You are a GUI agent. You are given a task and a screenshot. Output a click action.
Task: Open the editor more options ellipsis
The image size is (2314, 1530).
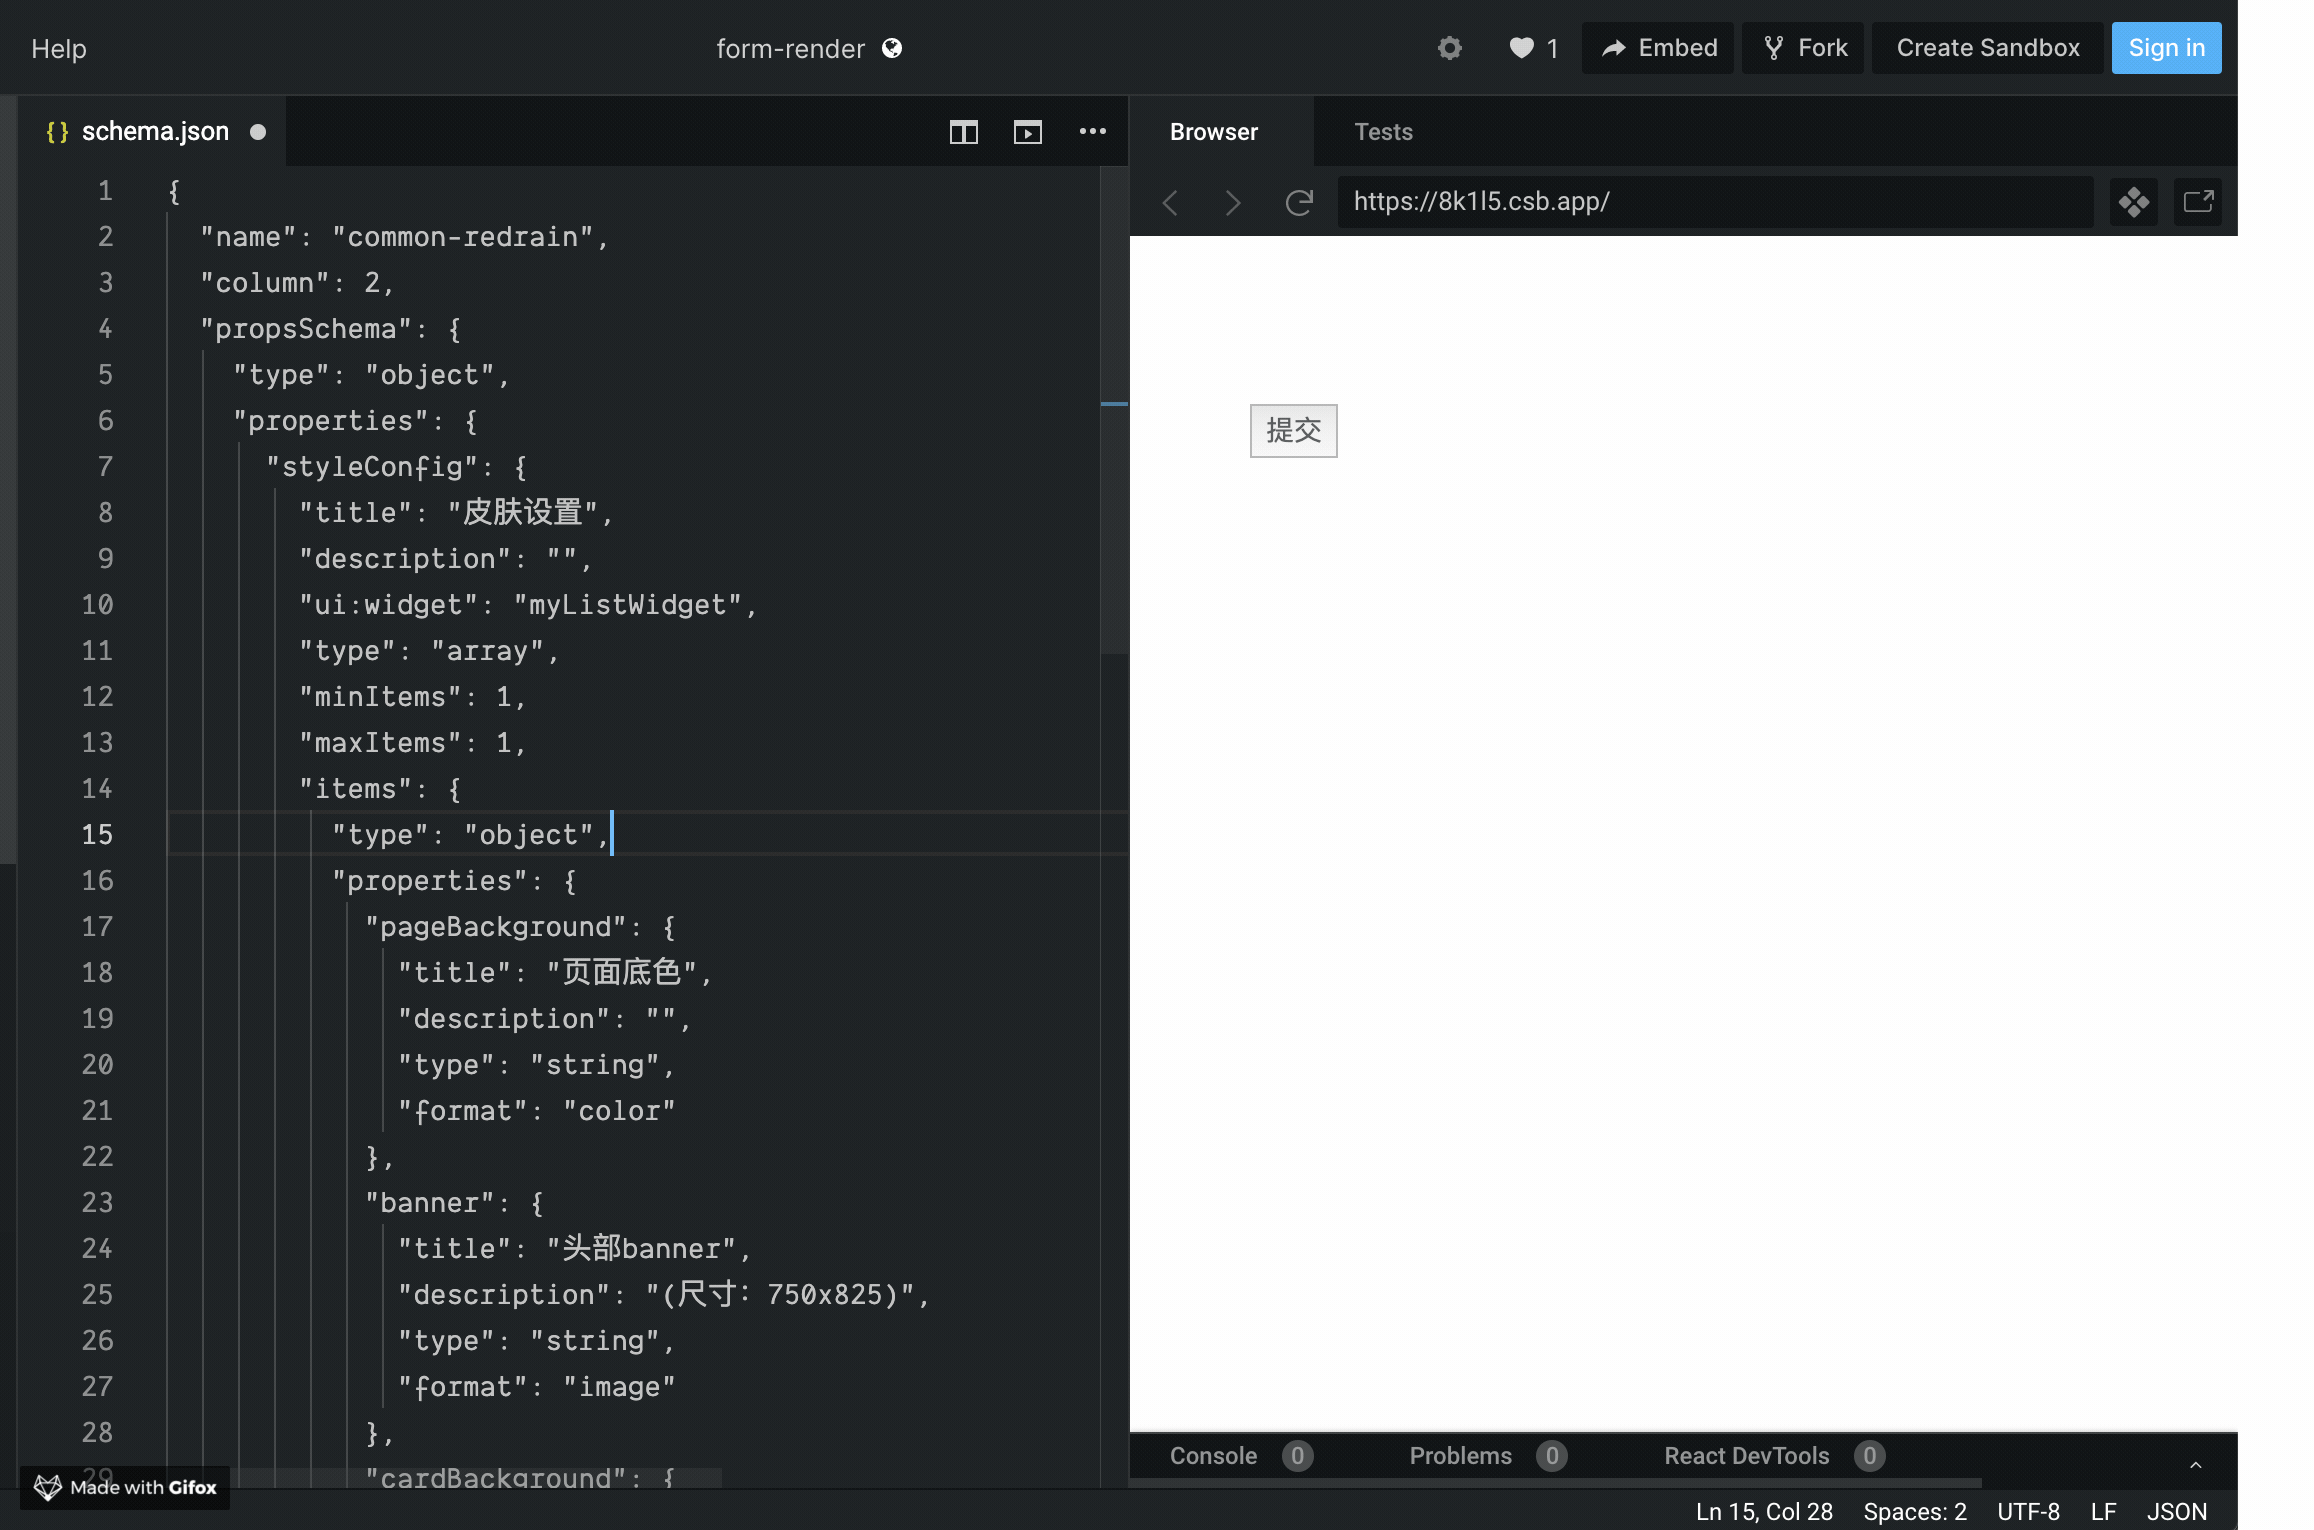[1092, 132]
